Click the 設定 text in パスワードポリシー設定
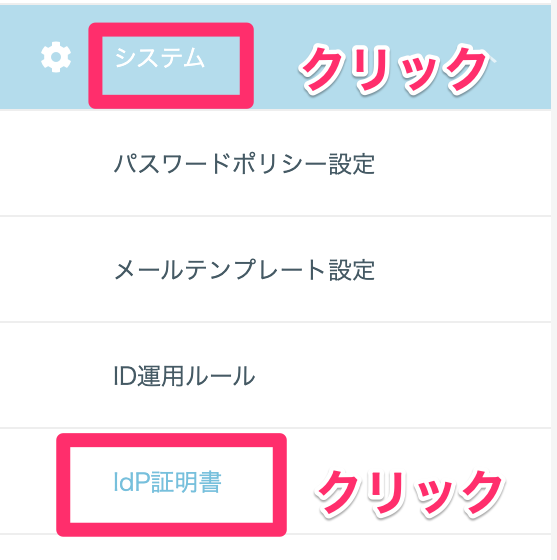The image size is (557, 560). point(352,164)
